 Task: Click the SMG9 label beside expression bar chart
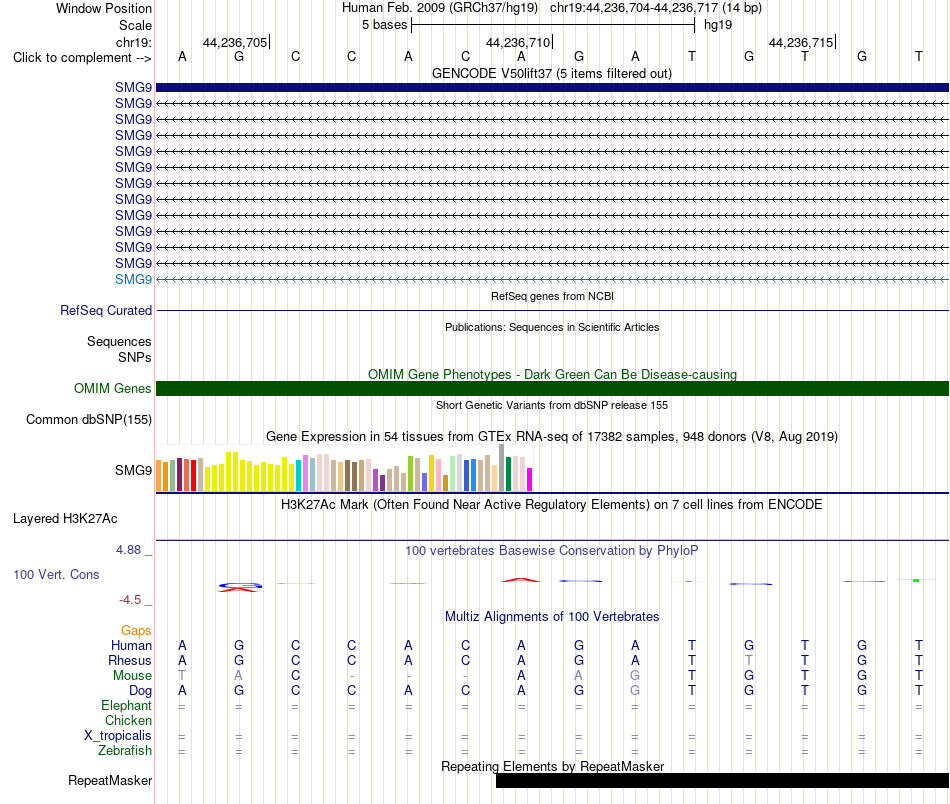point(133,470)
